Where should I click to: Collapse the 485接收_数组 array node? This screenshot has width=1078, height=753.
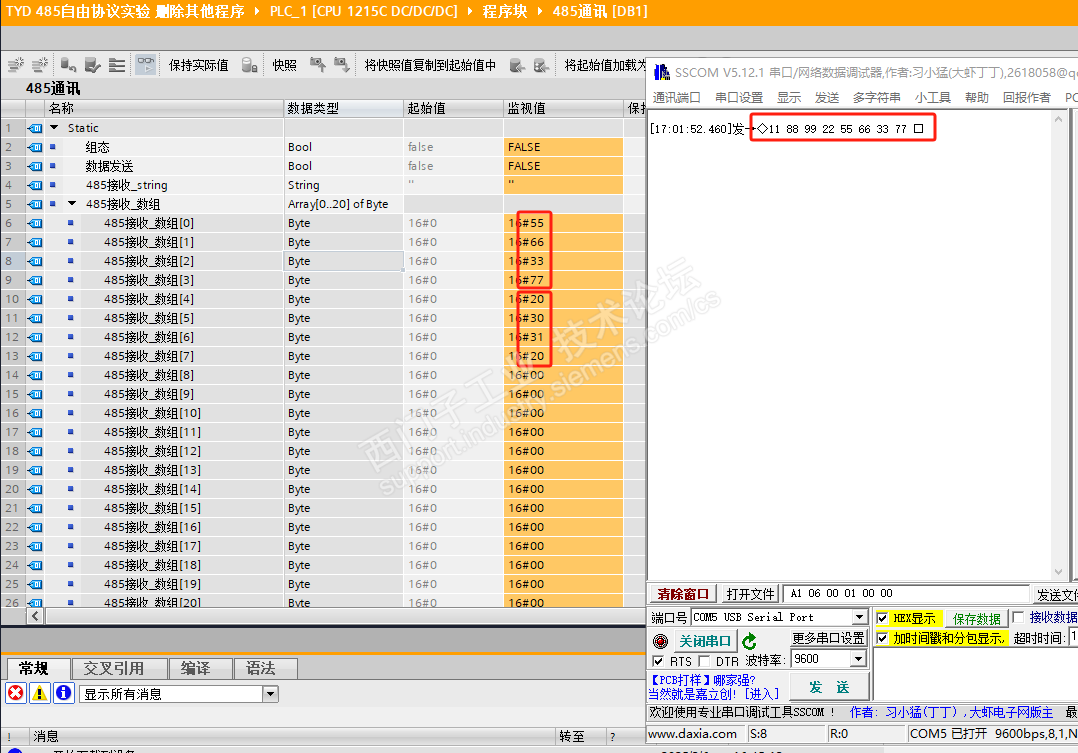(72, 204)
